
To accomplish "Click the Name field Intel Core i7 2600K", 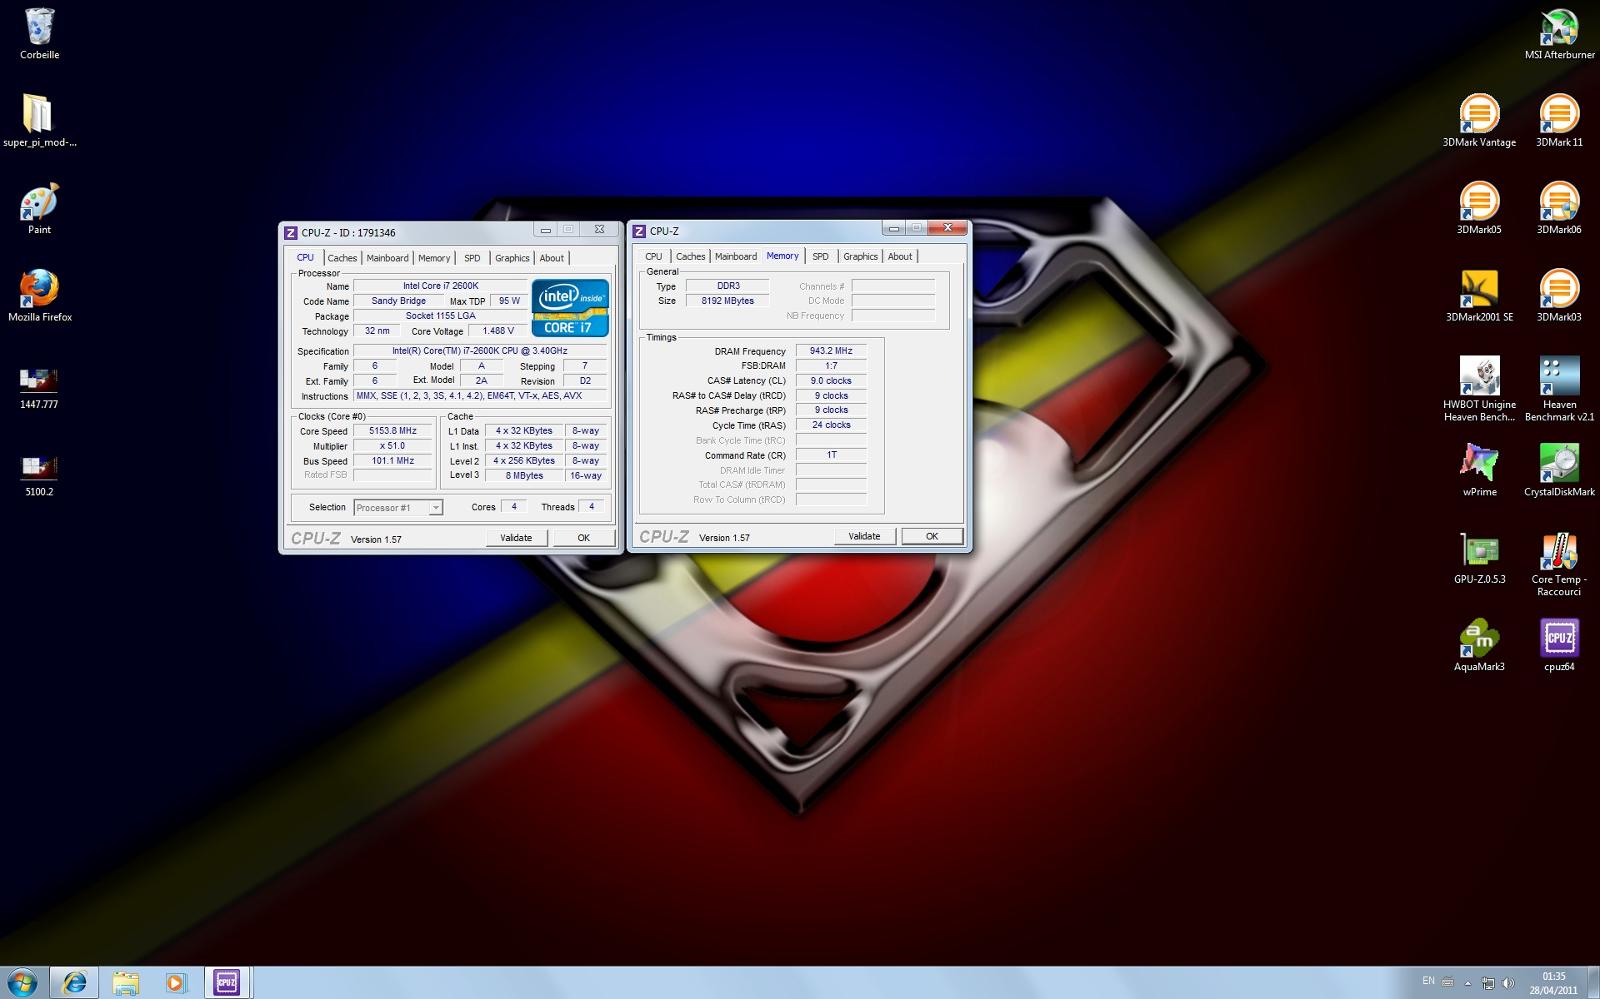I will click(441, 286).
